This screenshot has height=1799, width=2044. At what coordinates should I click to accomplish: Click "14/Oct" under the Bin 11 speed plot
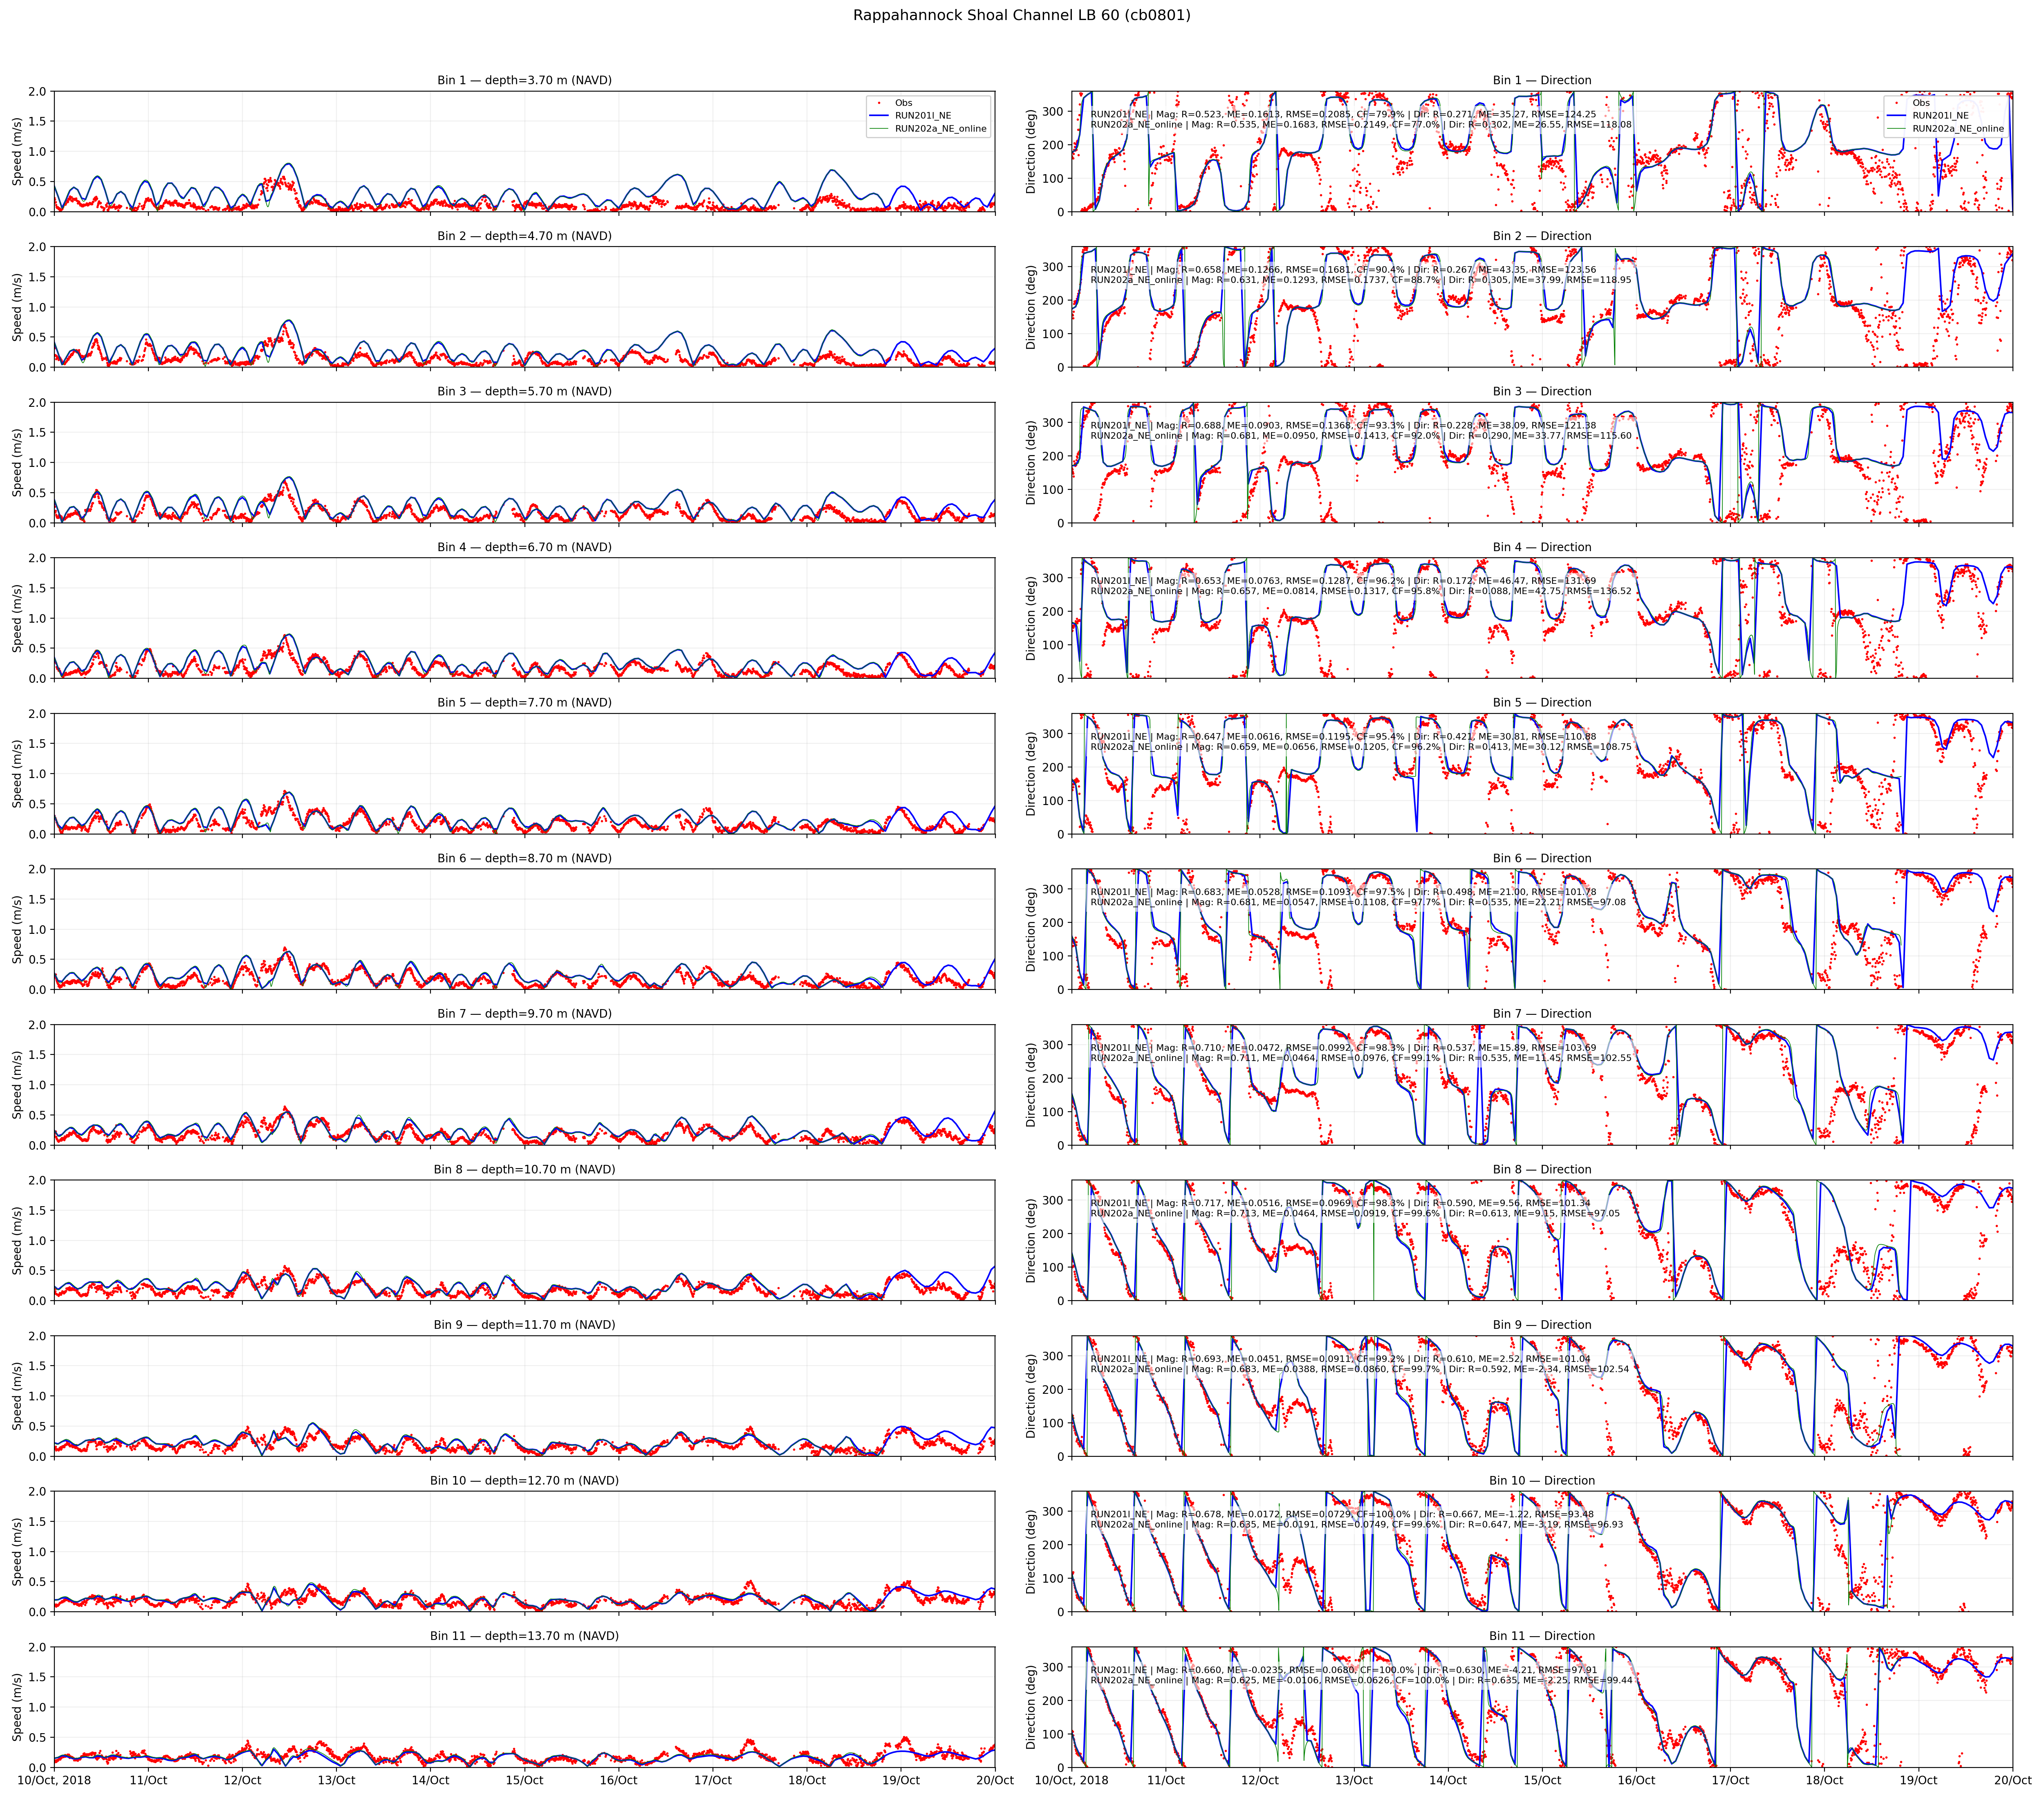[430, 1781]
